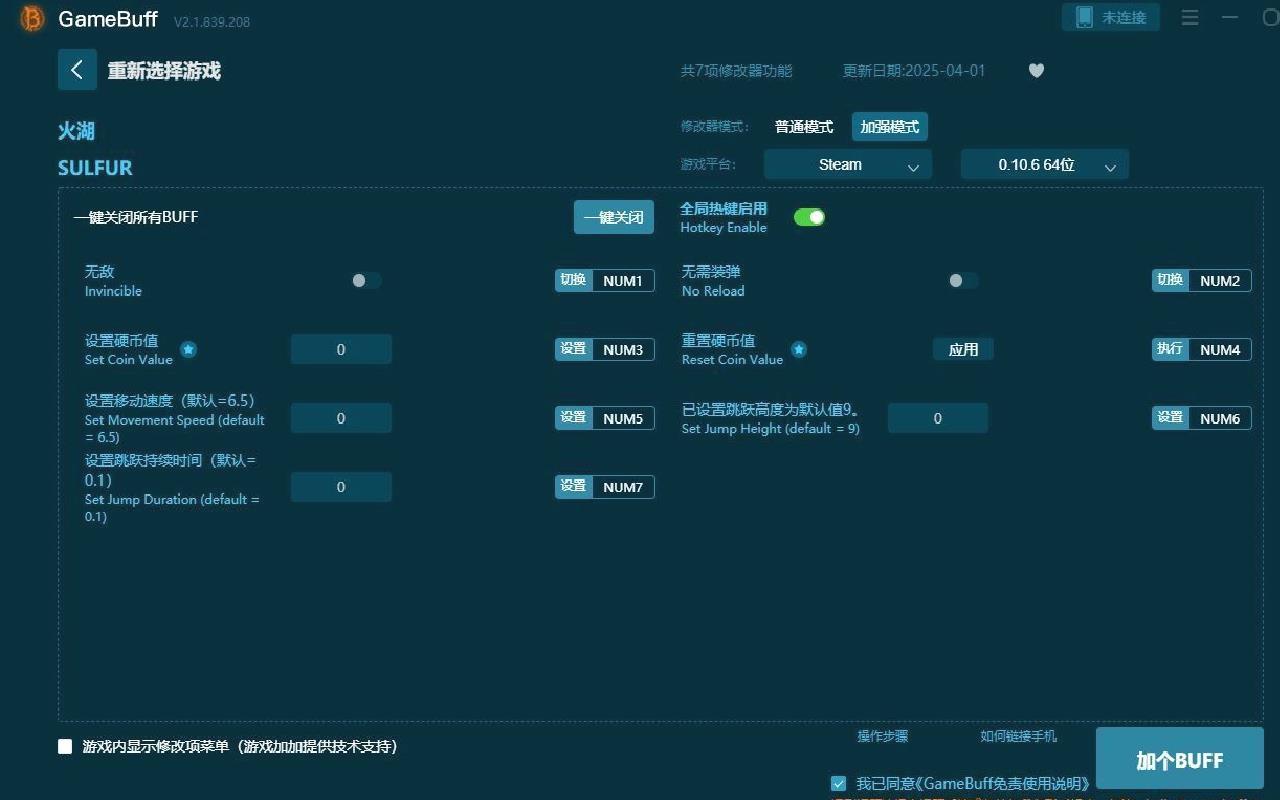This screenshot has height=800, width=1280.
Task: Click the 共7项修改器功能 text
Action: point(736,71)
